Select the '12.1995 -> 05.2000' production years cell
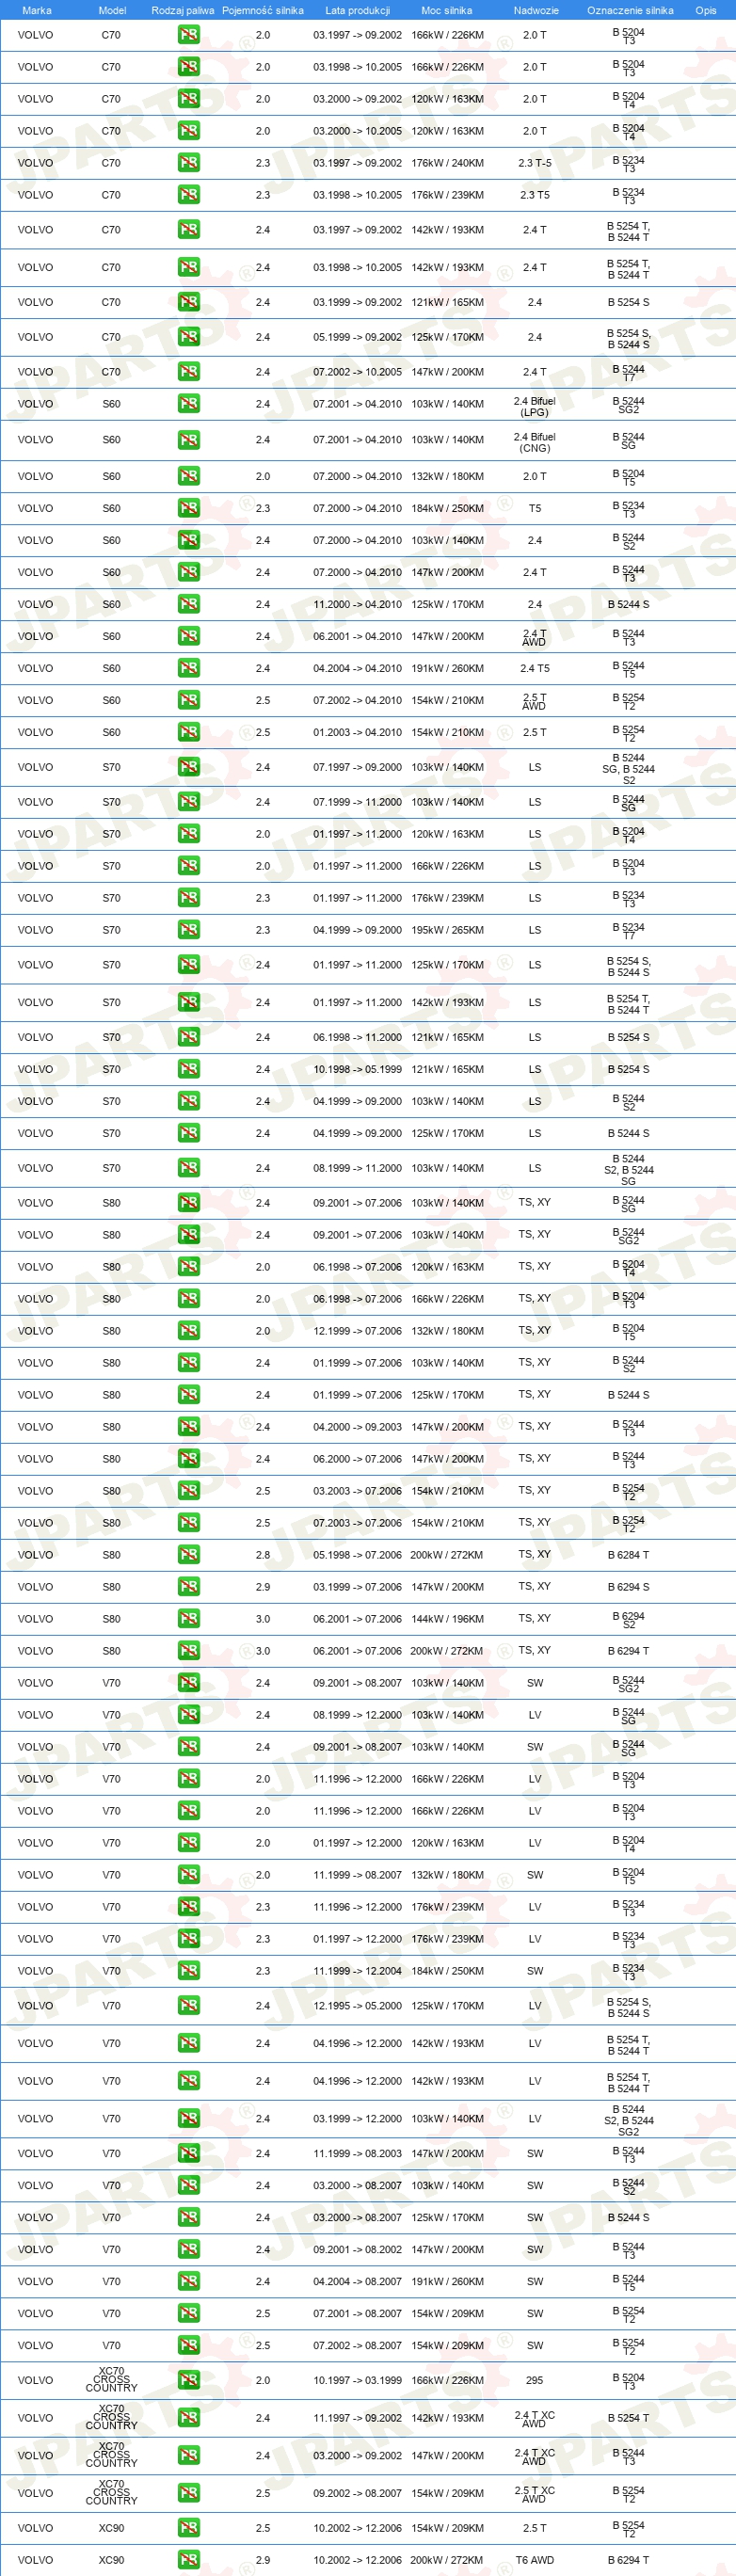 point(357,2006)
